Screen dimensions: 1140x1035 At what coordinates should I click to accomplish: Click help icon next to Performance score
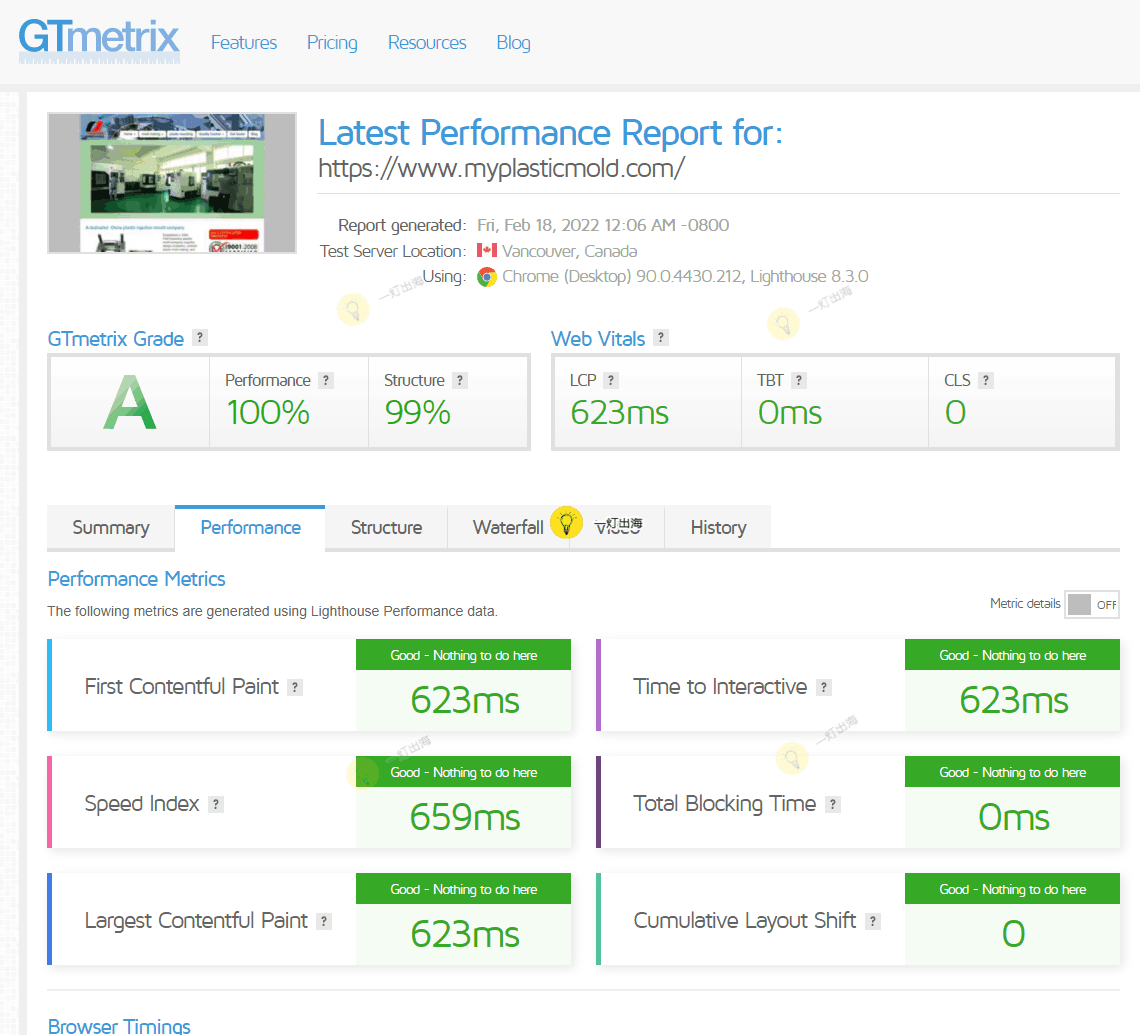pos(326,380)
